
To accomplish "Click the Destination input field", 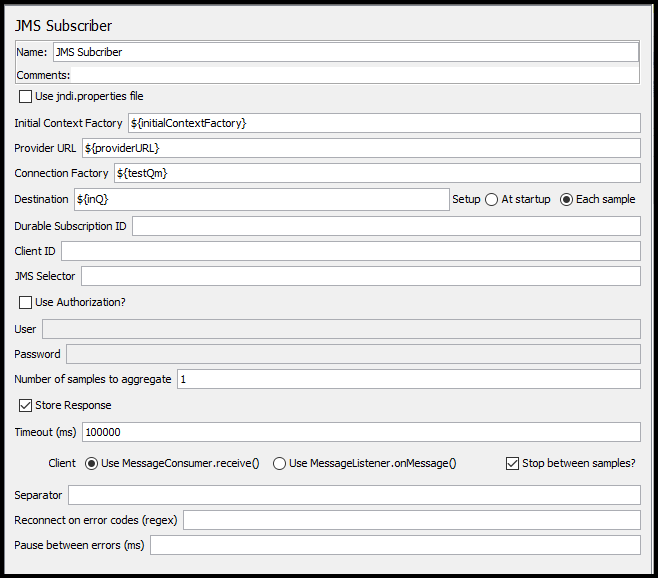I will point(261,200).
